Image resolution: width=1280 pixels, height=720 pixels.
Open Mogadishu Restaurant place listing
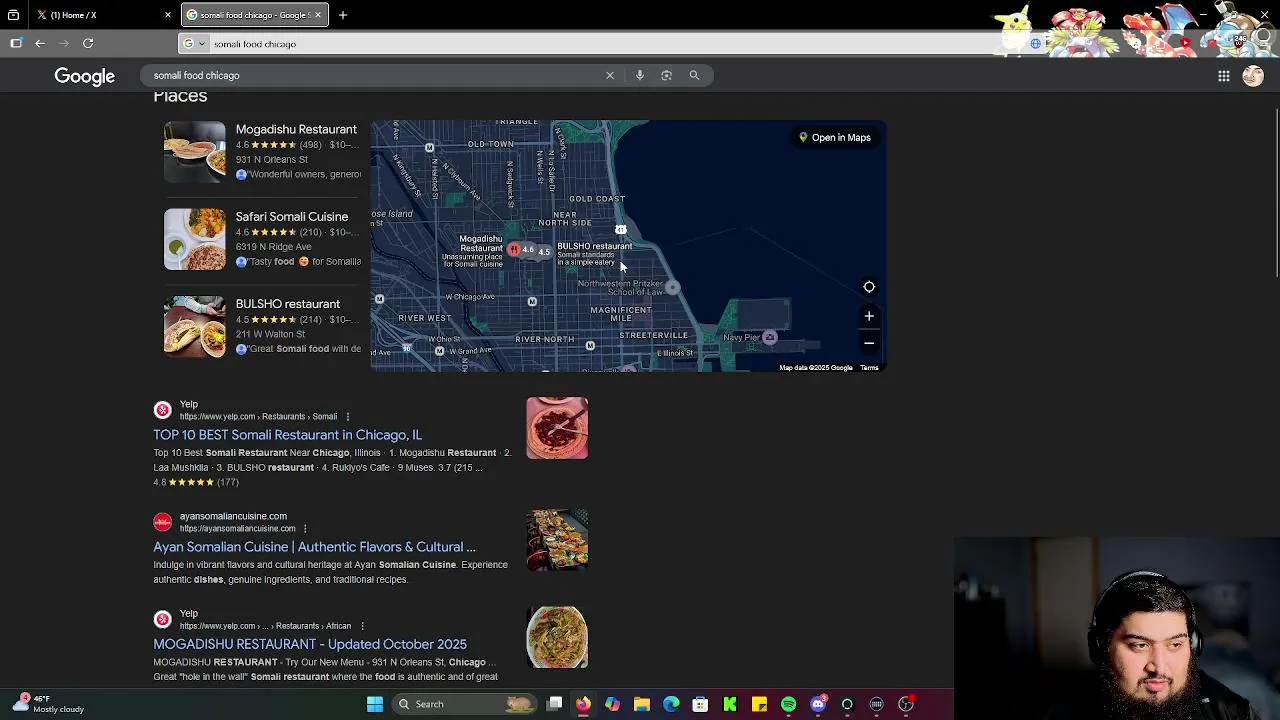296,129
